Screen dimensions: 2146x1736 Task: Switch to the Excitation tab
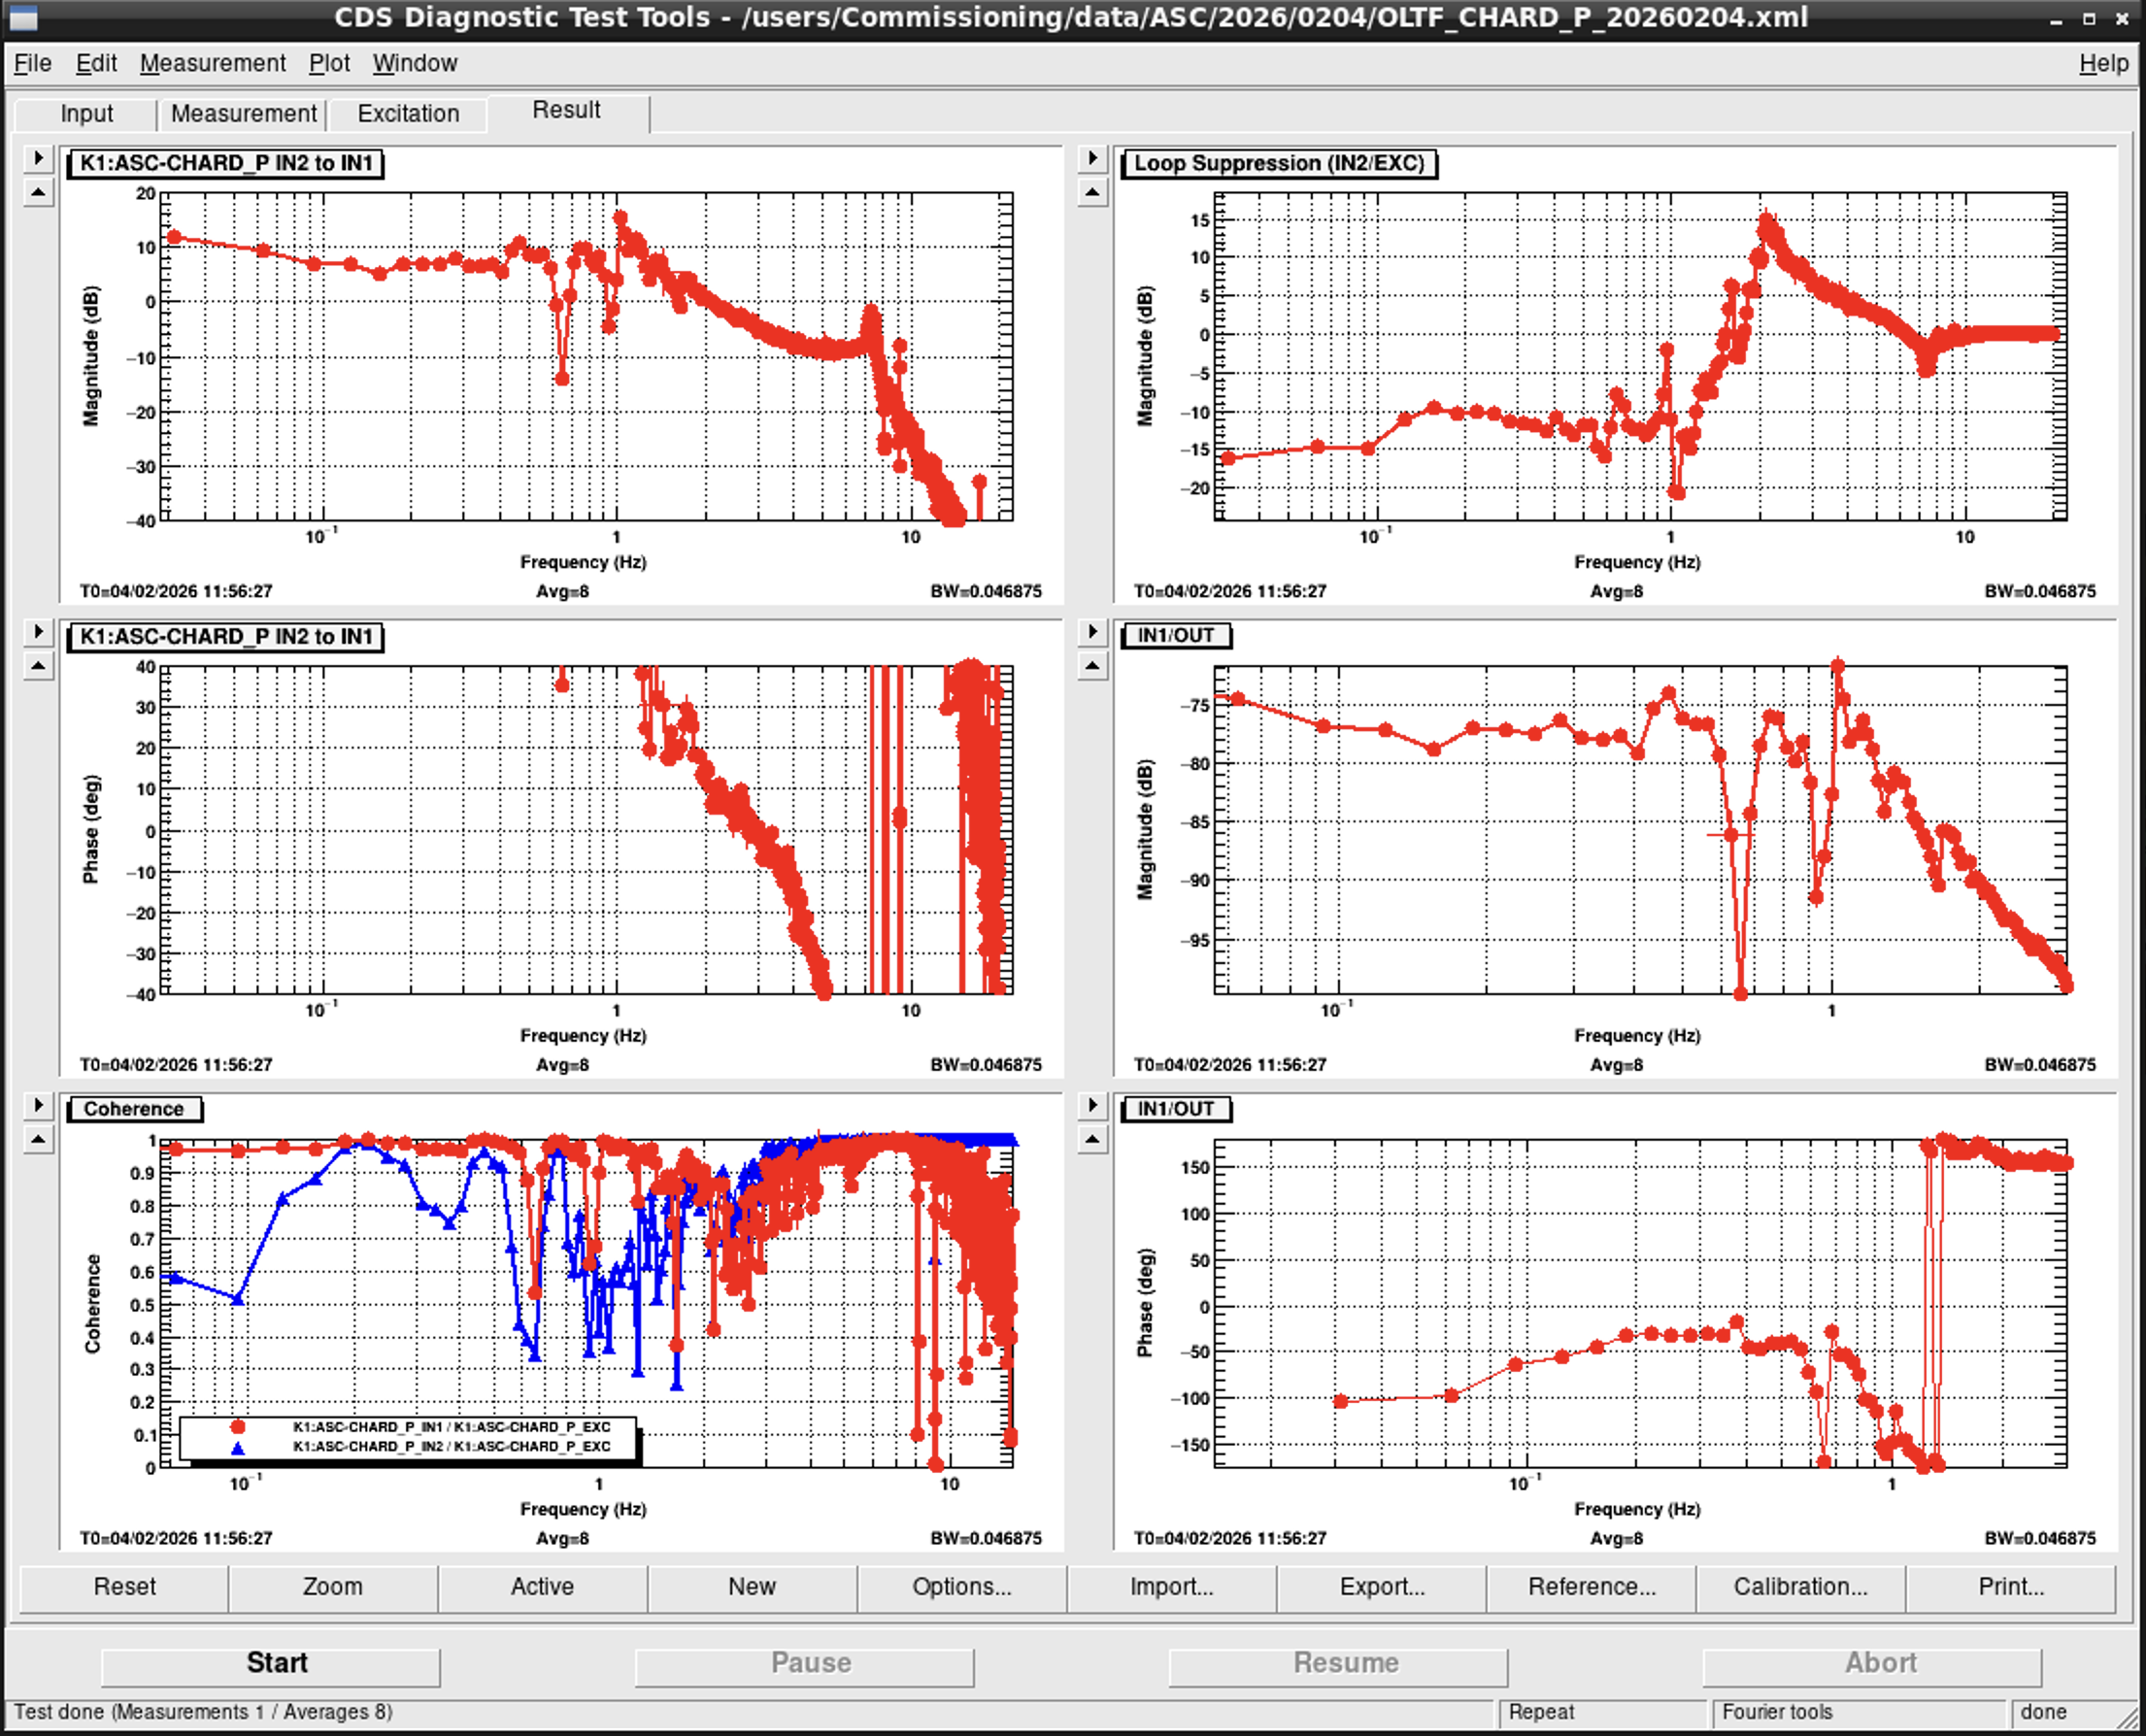click(x=408, y=114)
